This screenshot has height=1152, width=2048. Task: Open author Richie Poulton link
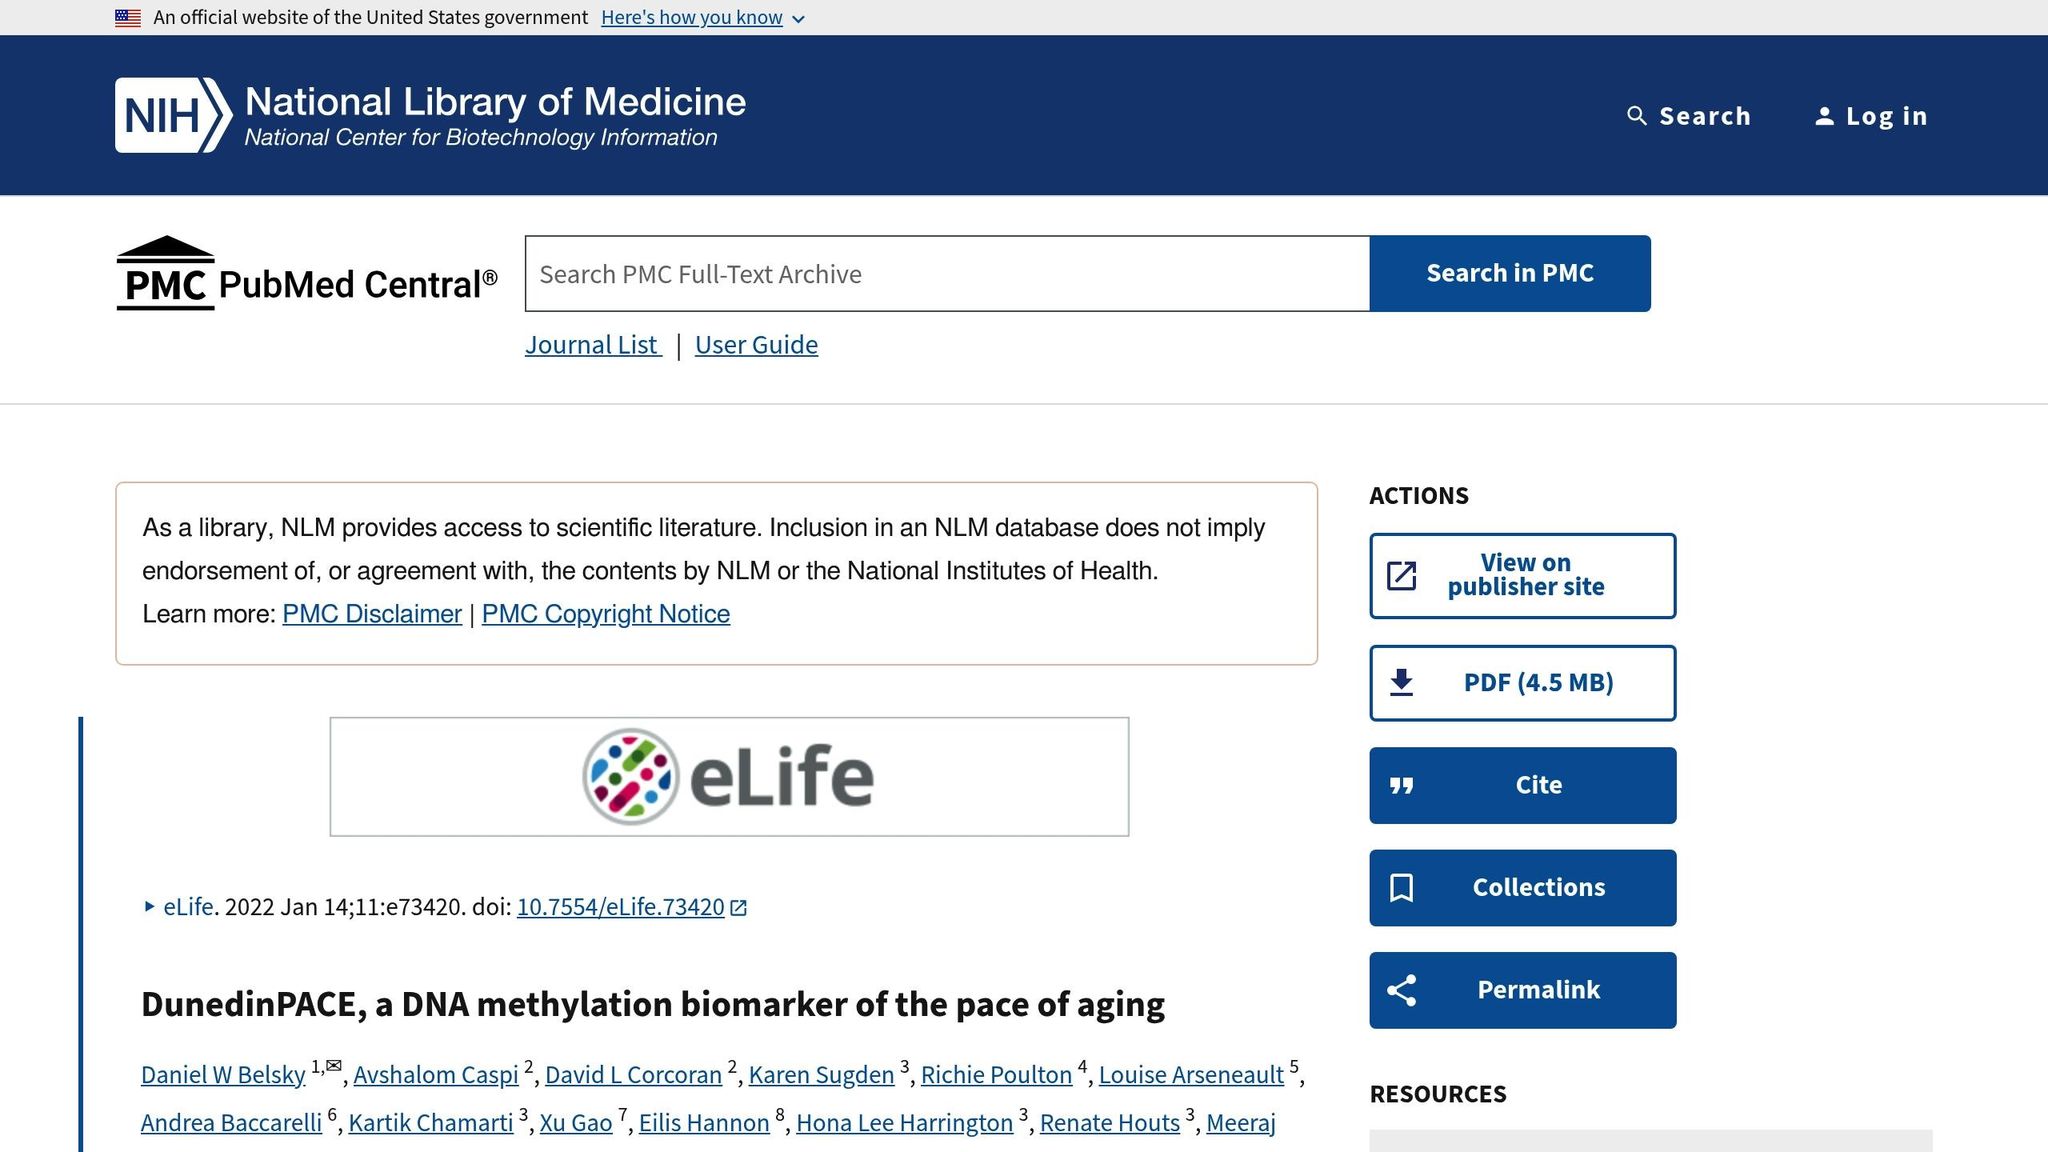[x=996, y=1075]
